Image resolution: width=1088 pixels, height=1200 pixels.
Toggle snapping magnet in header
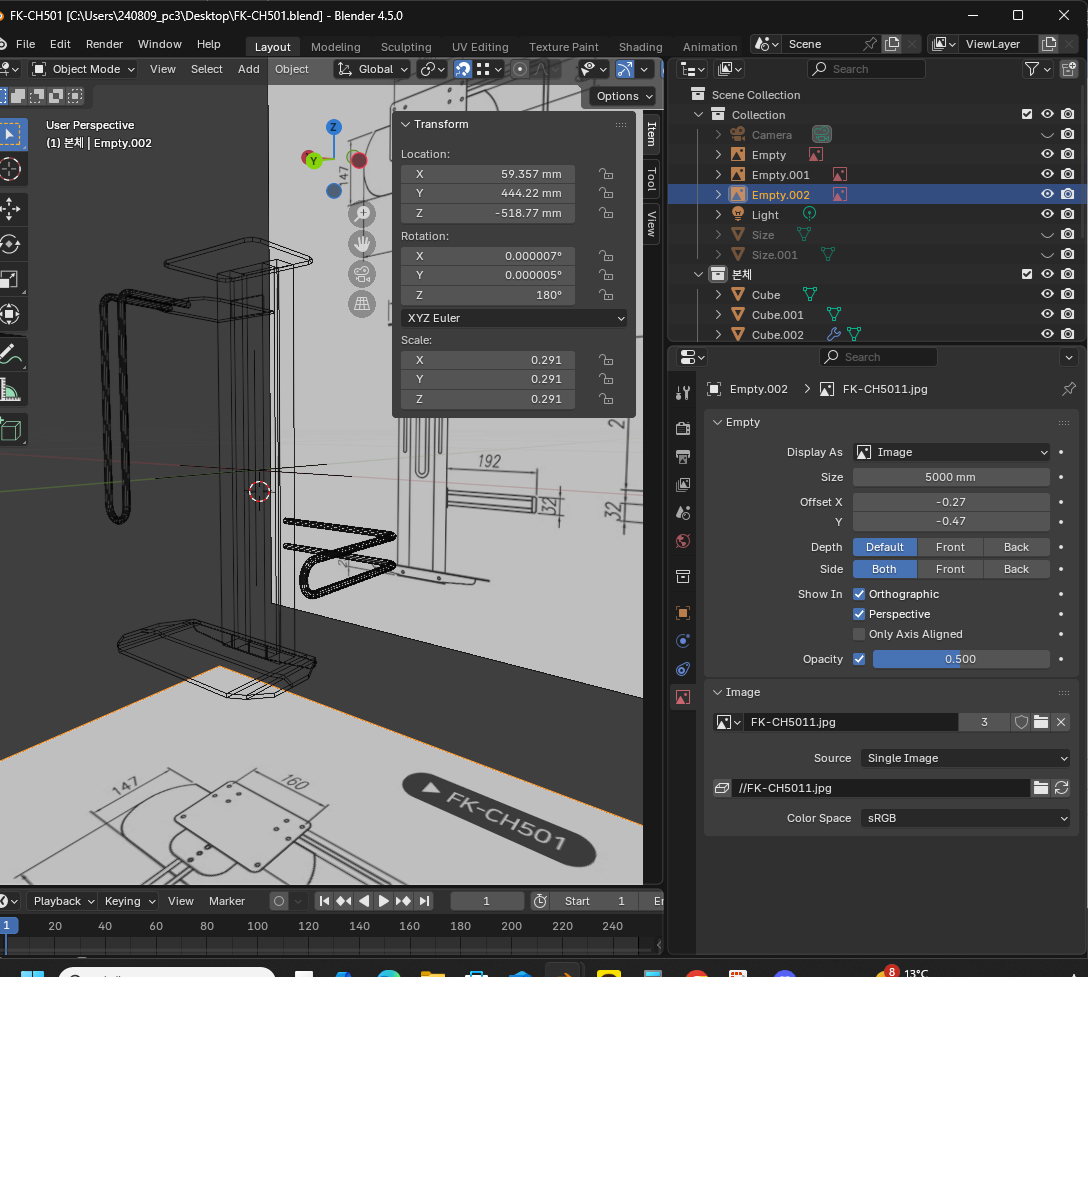[462, 69]
